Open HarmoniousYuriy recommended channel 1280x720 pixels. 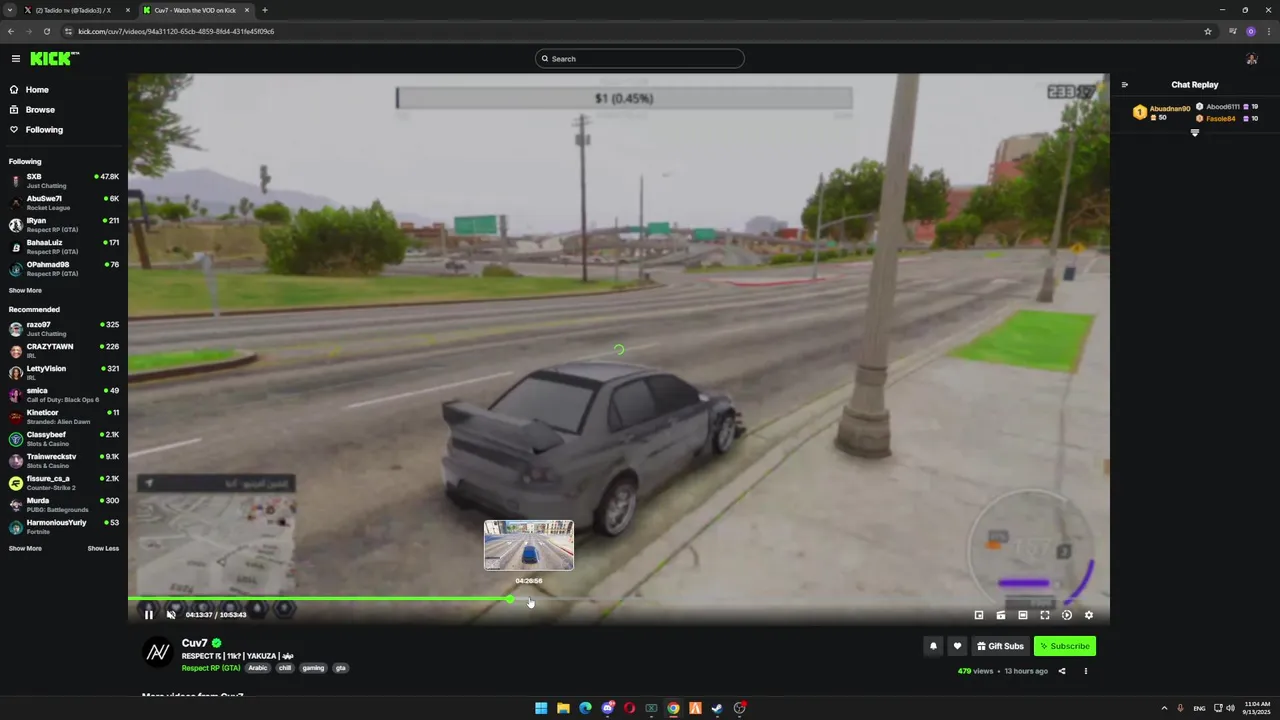coord(64,527)
